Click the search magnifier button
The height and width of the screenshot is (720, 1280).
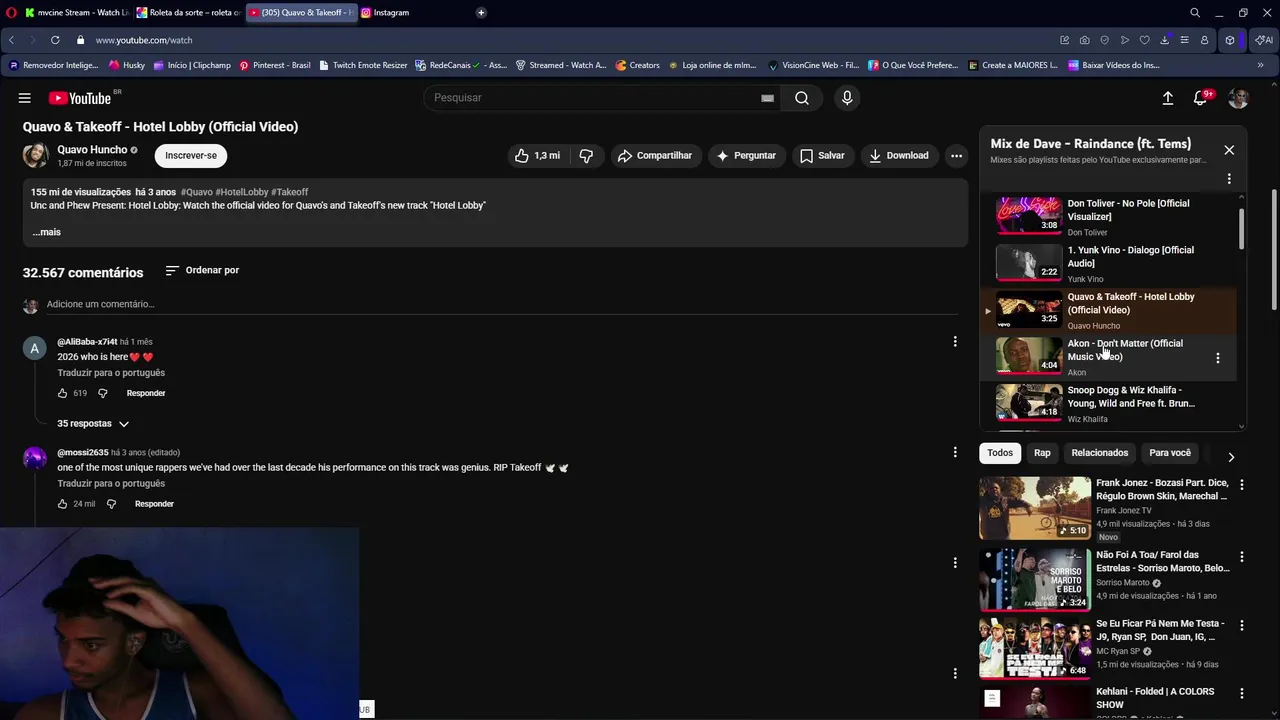point(802,98)
